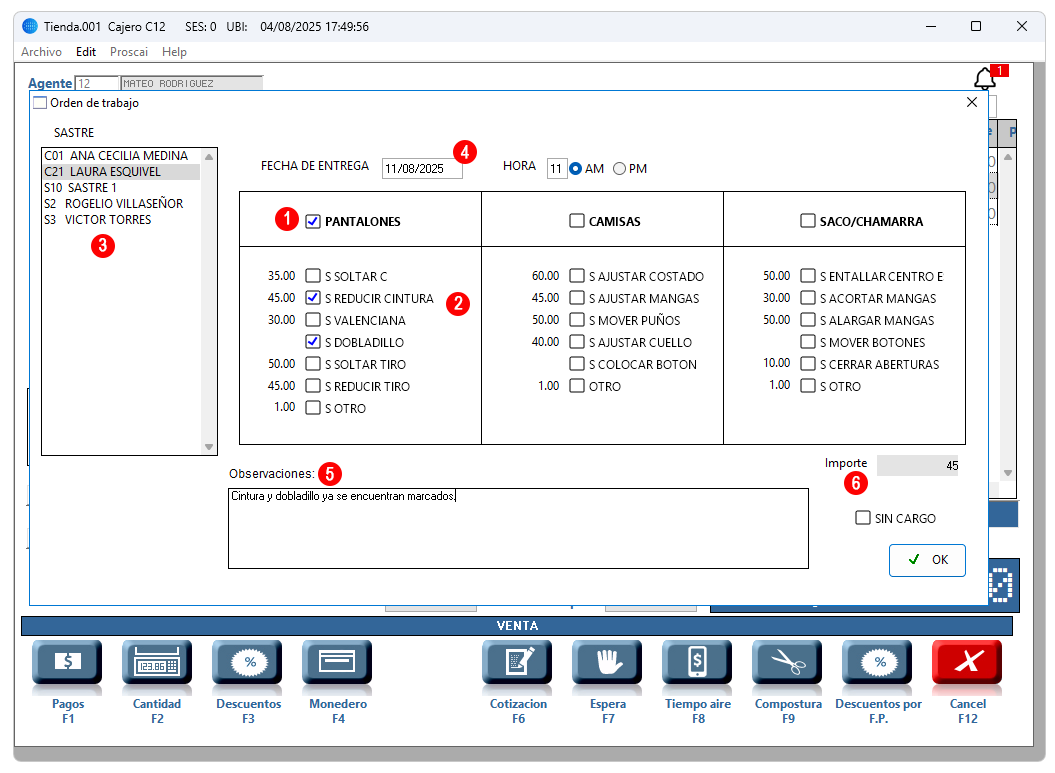Open the Archivo menu
The width and height of the screenshot is (1055, 773).
coord(41,52)
